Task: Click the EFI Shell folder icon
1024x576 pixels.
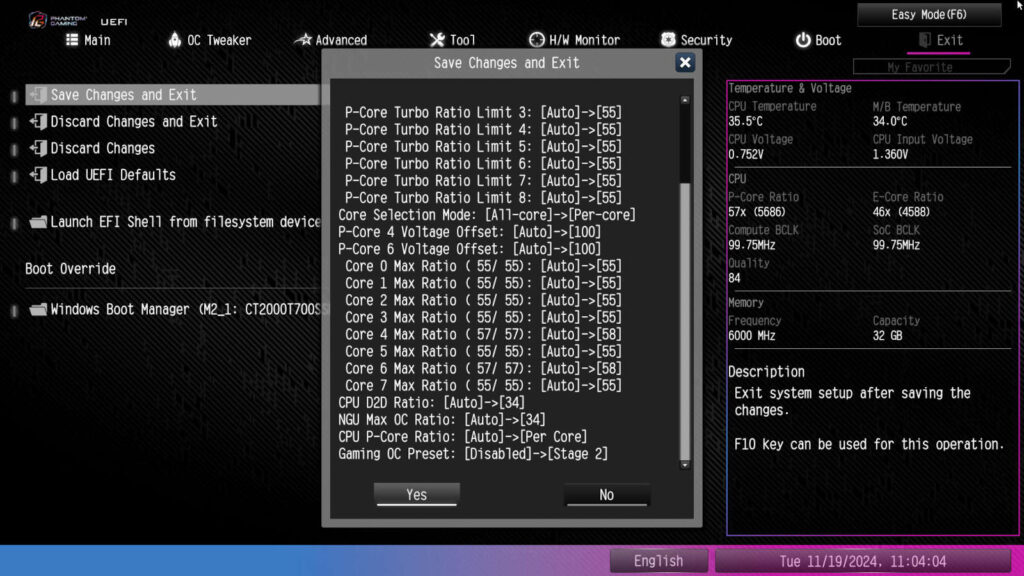Action: click(x=38, y=222)
